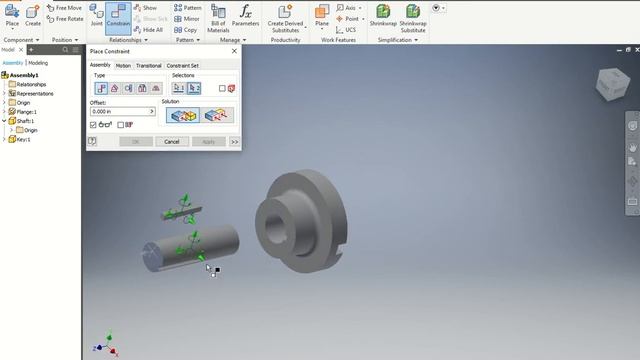Click the Pan hand tool in navigation bar
The width and height of the screenshot is (640, 360).
[632, 147]
